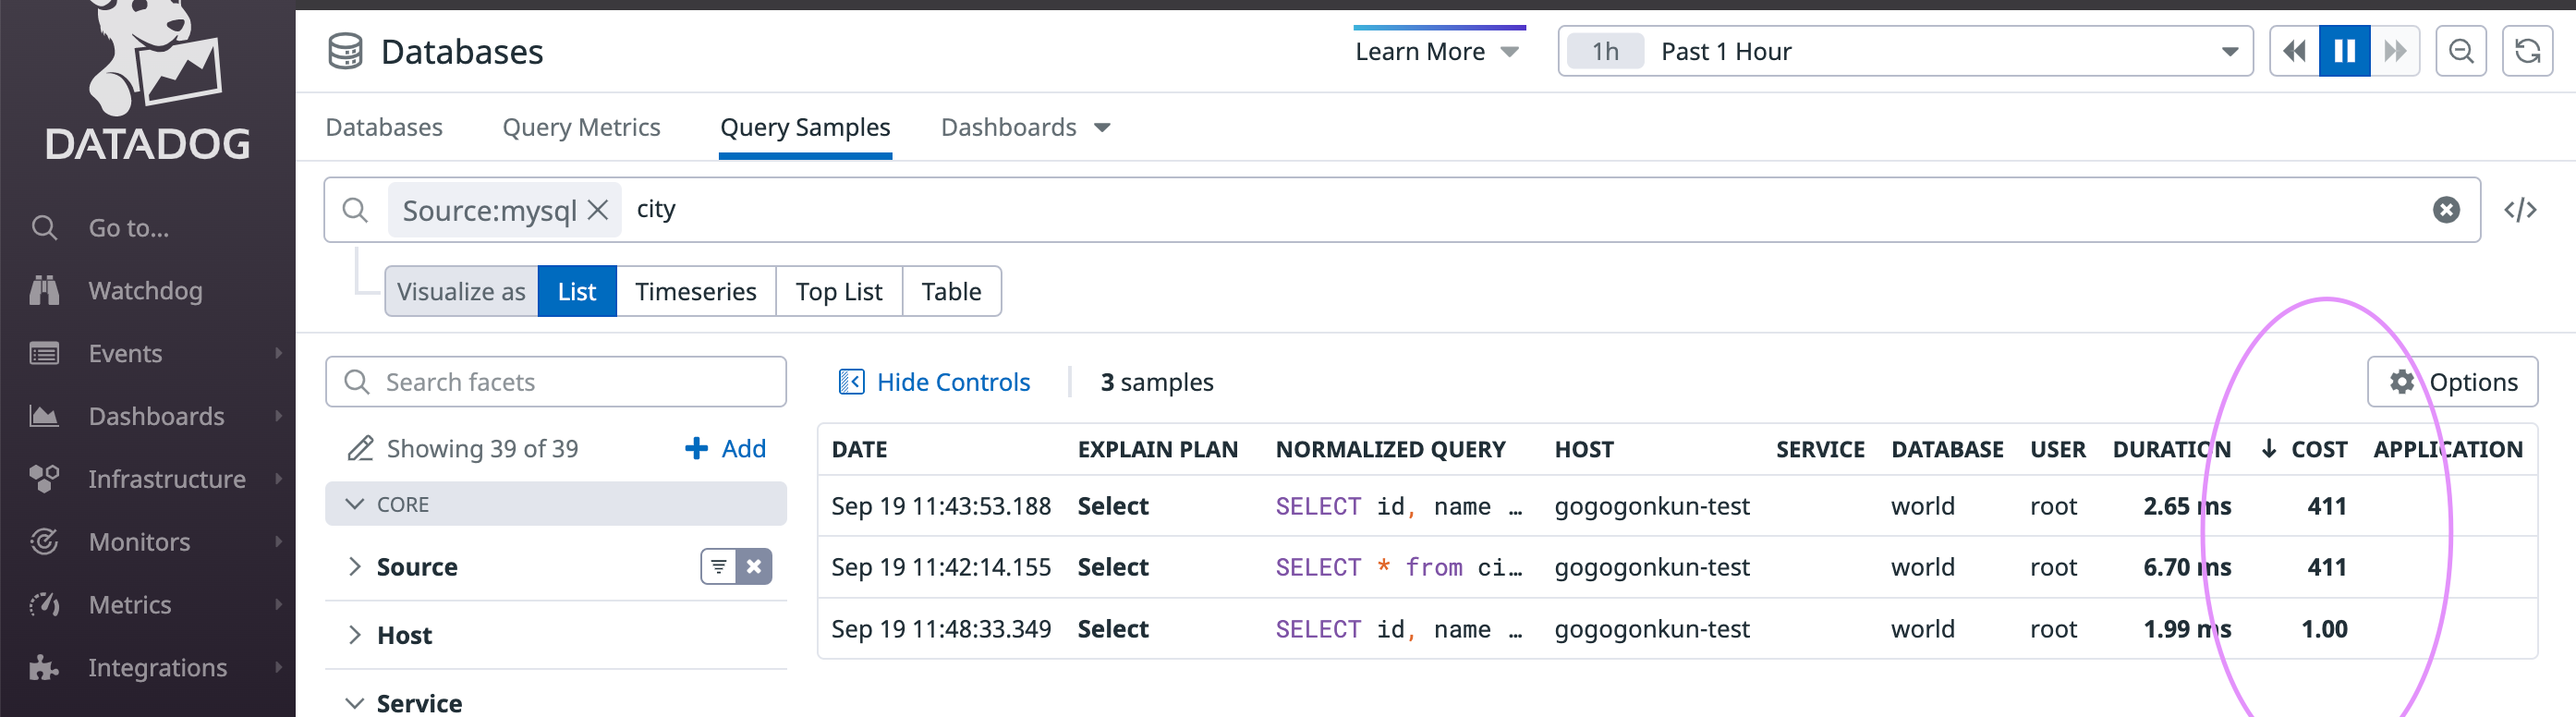Step time range forward

(x=2395, y=51)
